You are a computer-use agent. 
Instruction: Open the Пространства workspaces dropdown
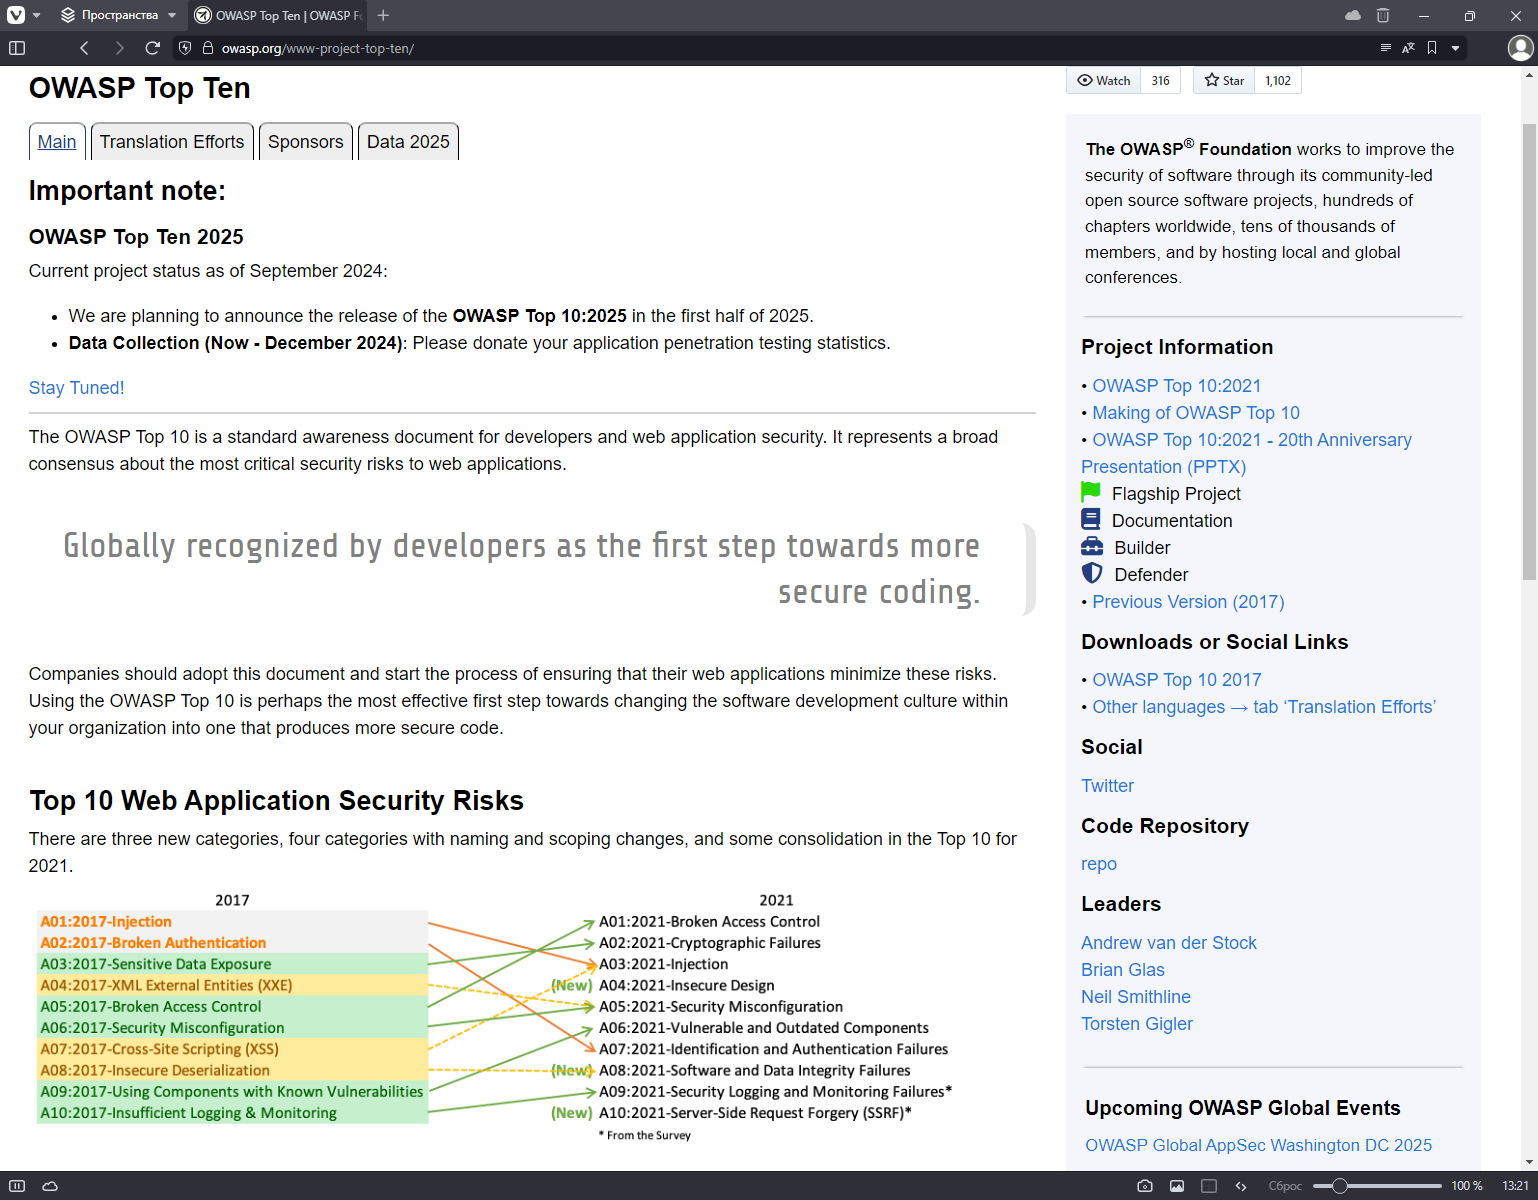118,15
